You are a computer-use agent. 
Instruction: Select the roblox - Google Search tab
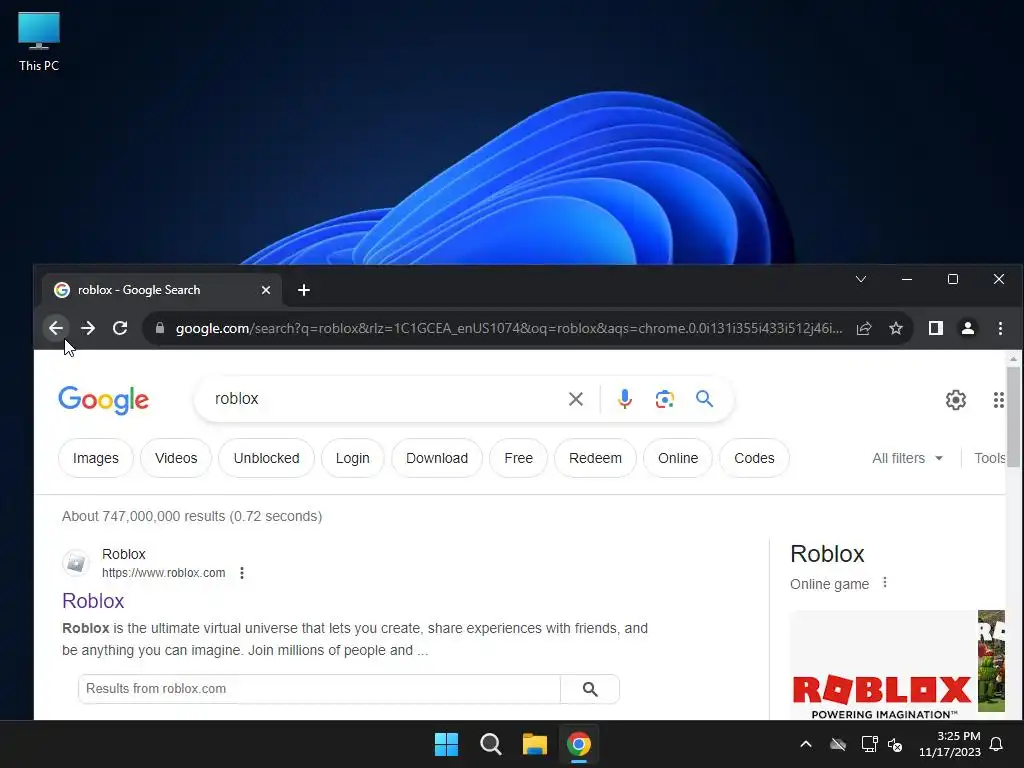coord(161,290)
